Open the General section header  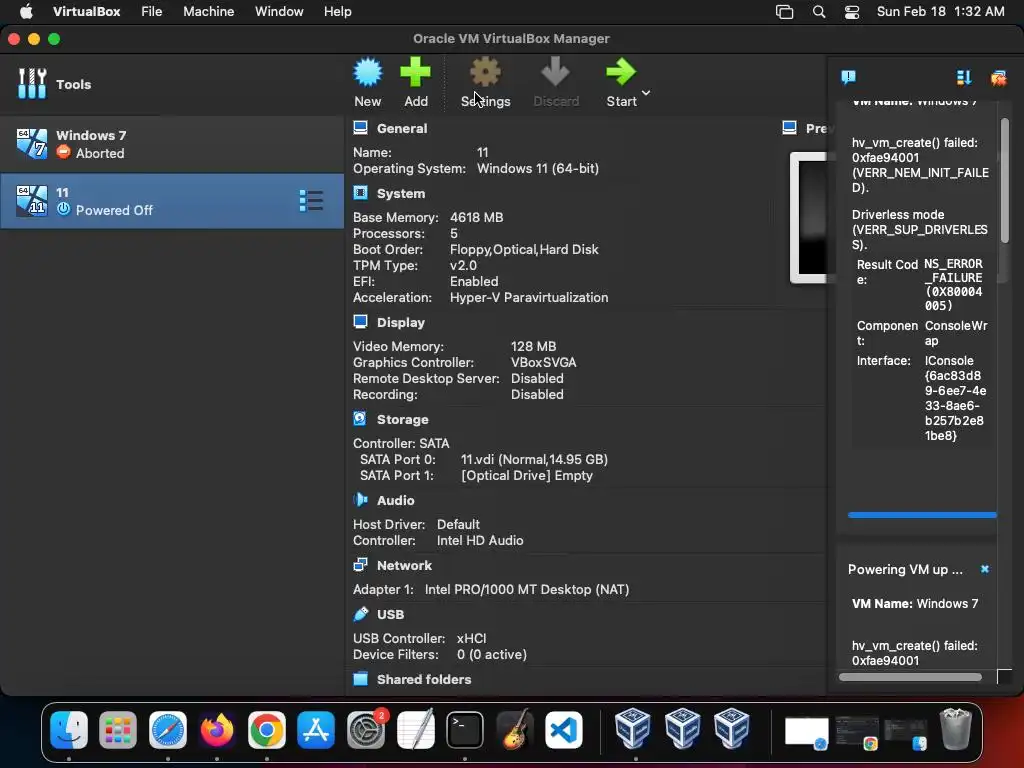pos(402,129)
